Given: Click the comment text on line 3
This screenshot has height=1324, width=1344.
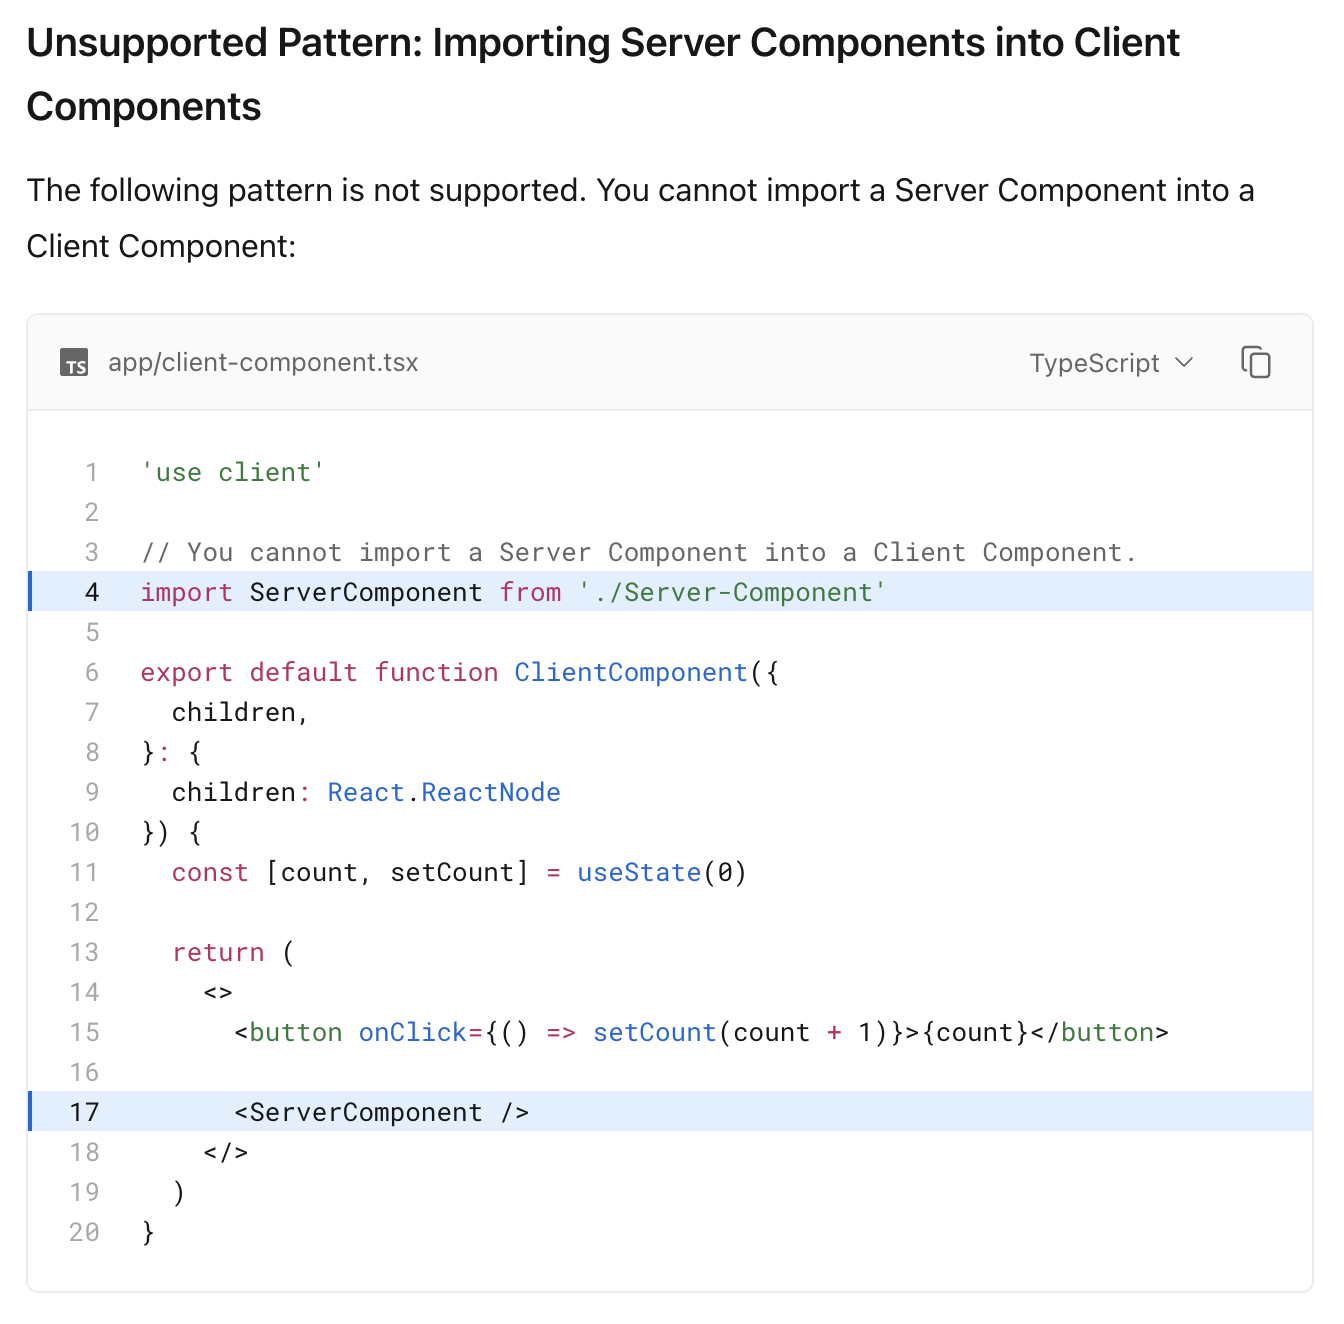Looking at the screenshot, I should click(x=639, y=552).
